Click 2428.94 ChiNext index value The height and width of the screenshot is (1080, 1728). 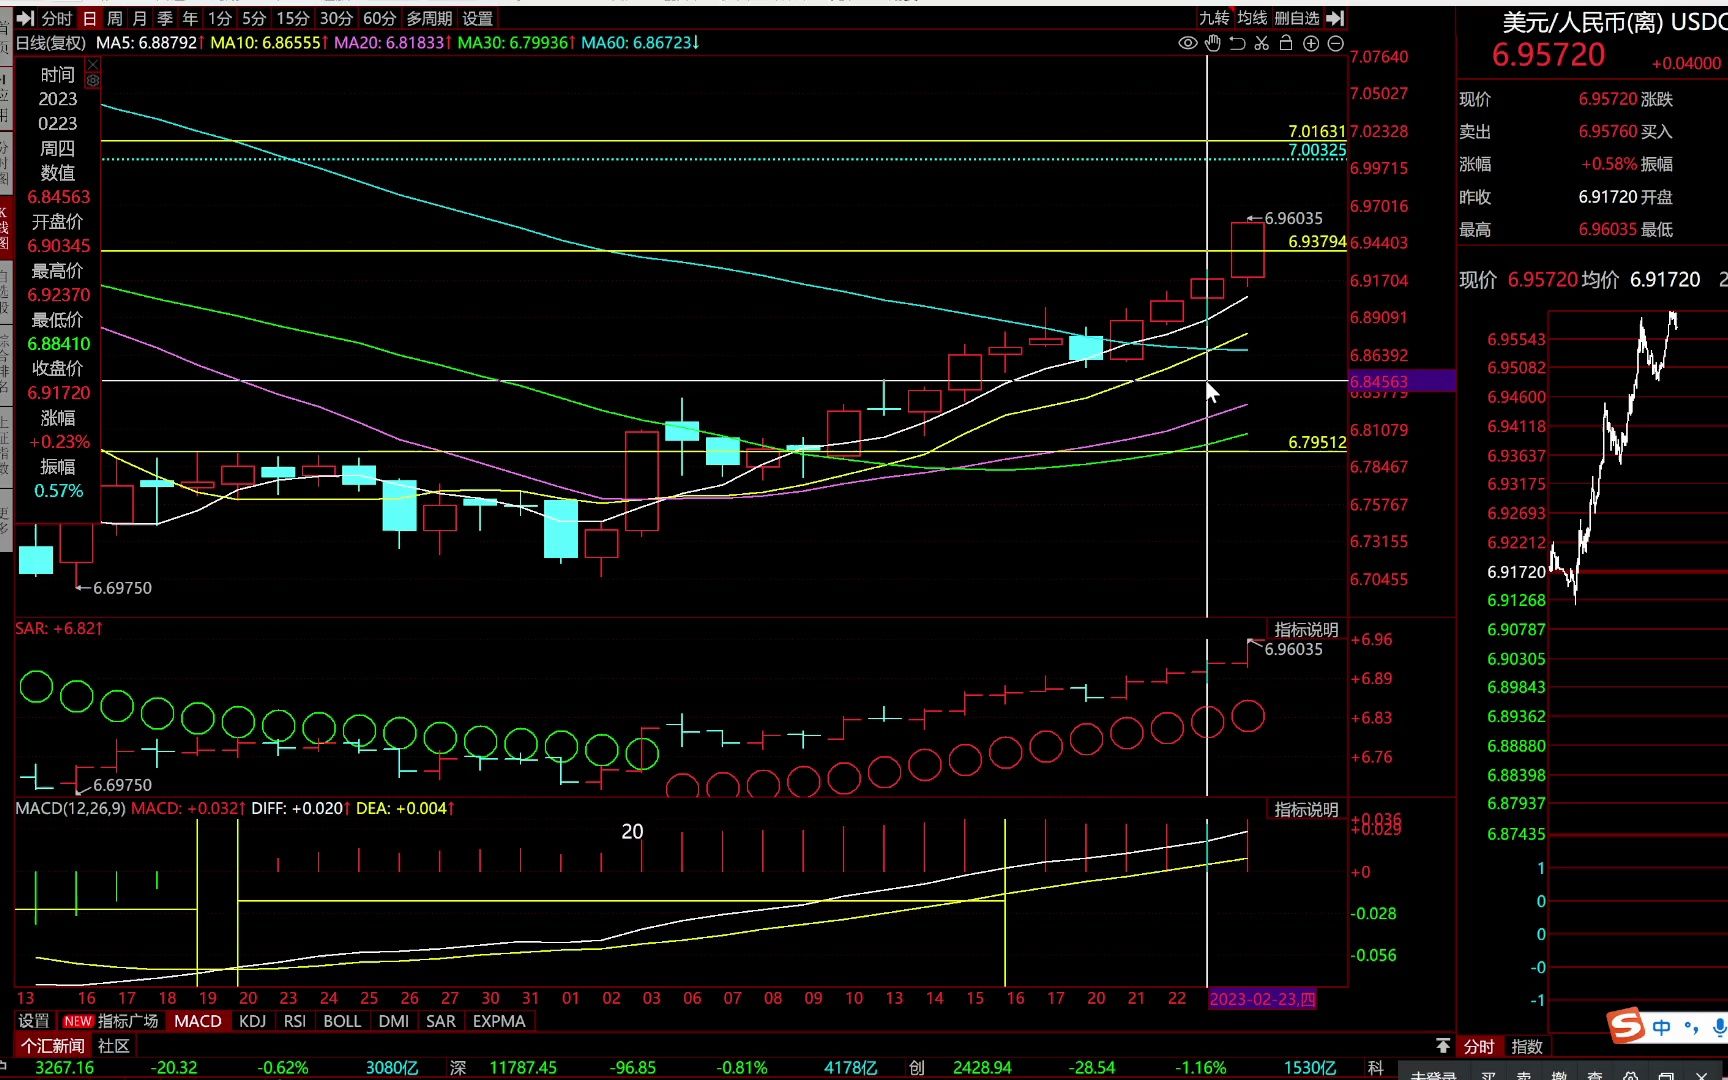click(982, 1068)
